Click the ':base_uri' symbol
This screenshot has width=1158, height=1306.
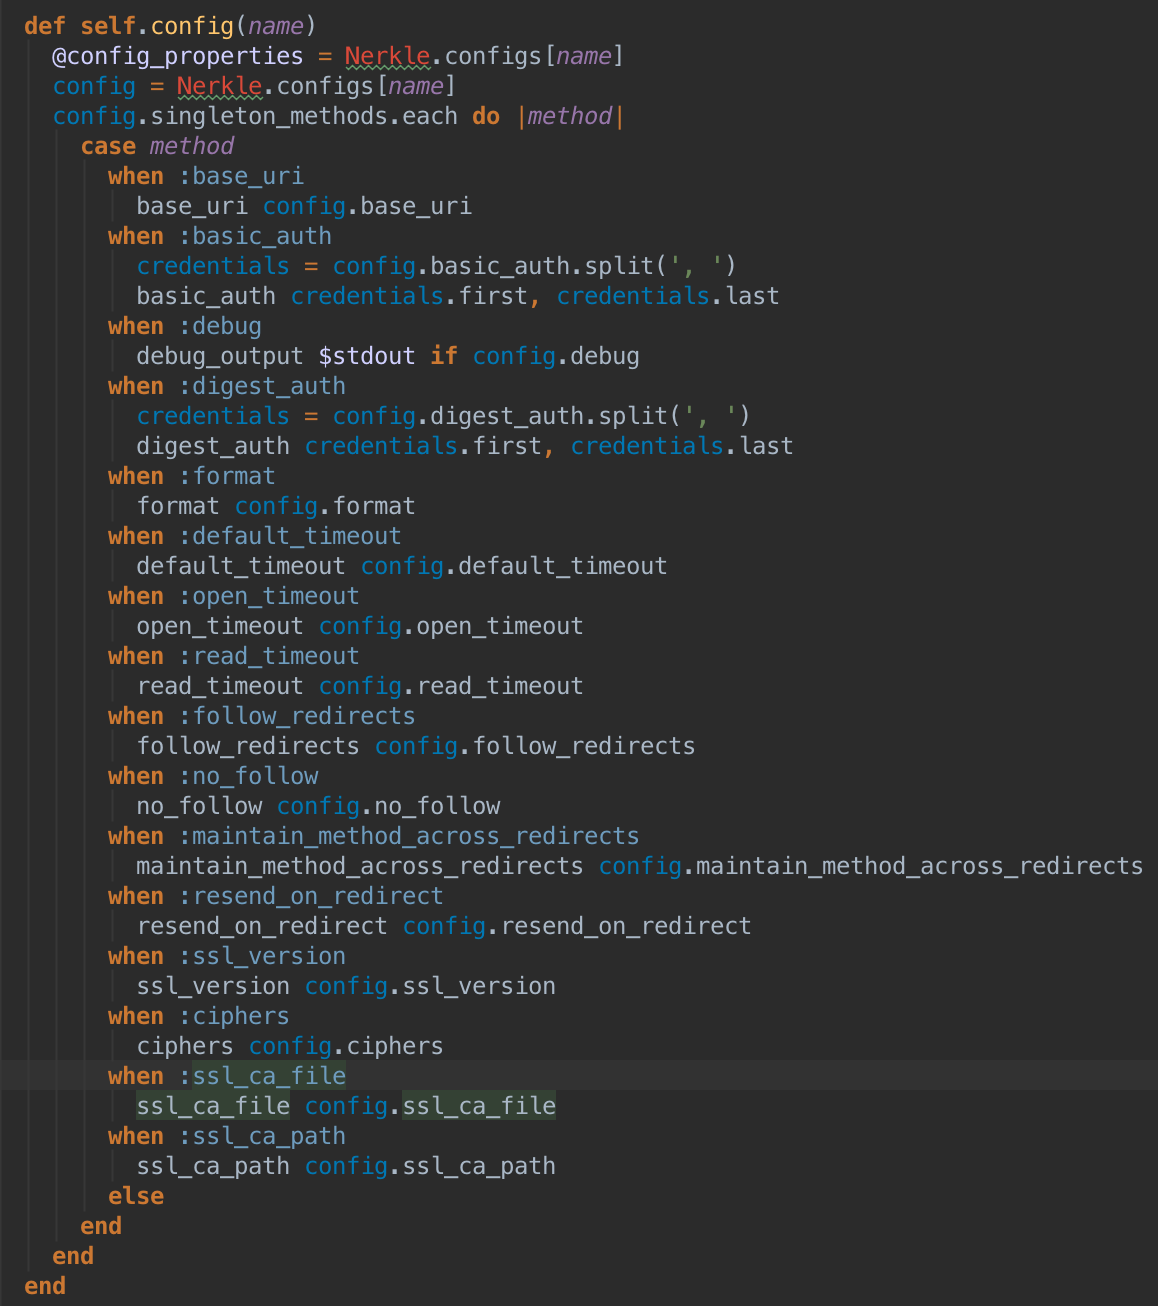click(241, 176)
